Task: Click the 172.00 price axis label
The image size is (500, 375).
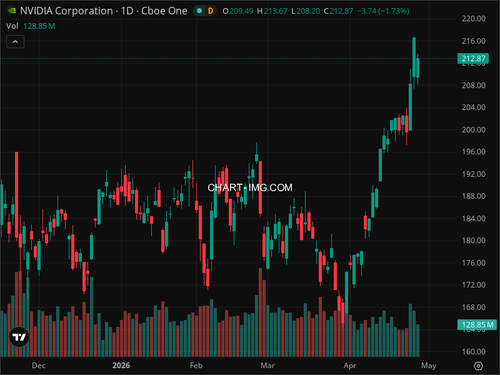Action: click(x=473, y=285)
